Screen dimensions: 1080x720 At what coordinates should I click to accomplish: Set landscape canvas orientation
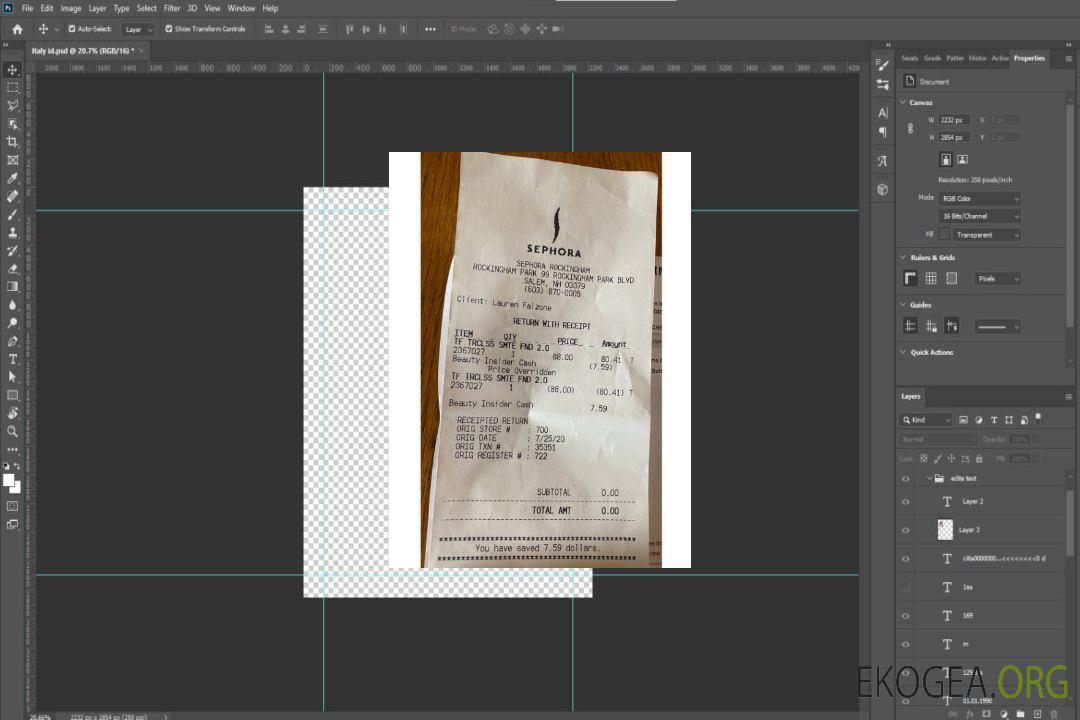pyautogui.click(x=962, y=160)
